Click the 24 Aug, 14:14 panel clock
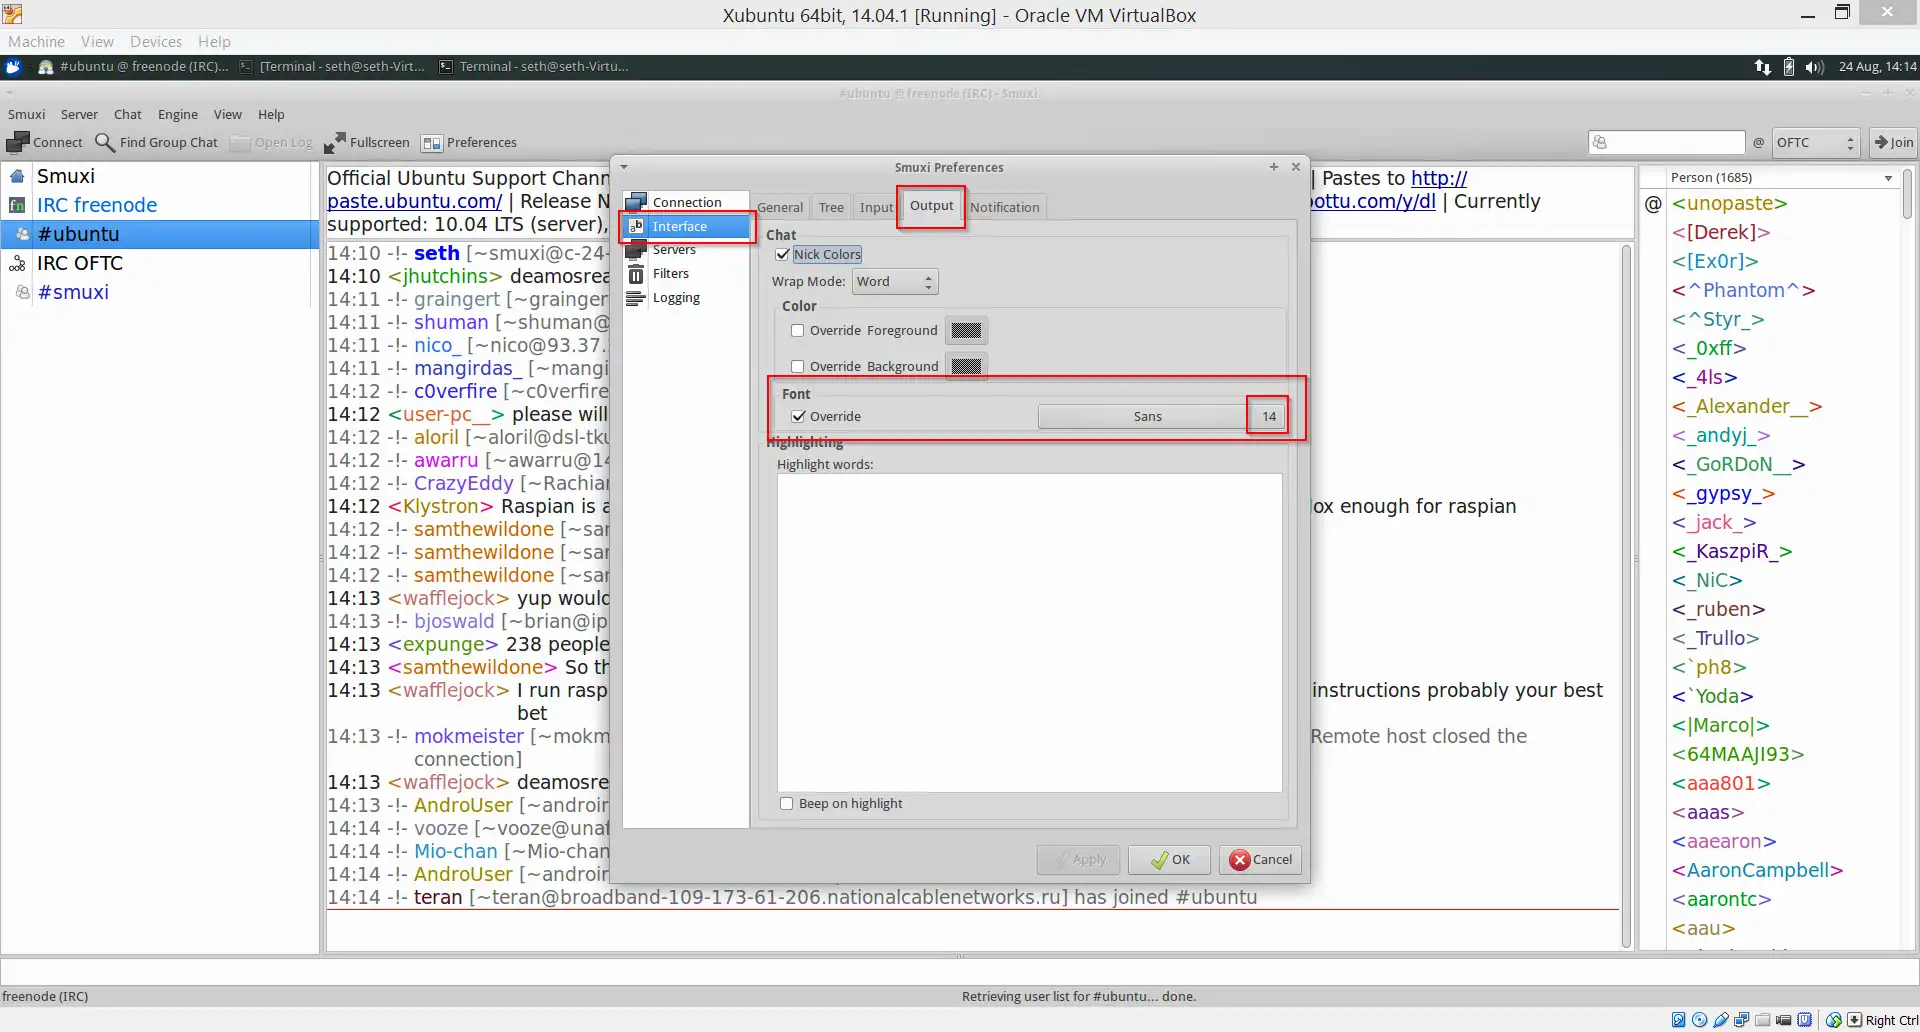The height and width of the screenshot is (1032, 1920). (x=1877, y=67)
